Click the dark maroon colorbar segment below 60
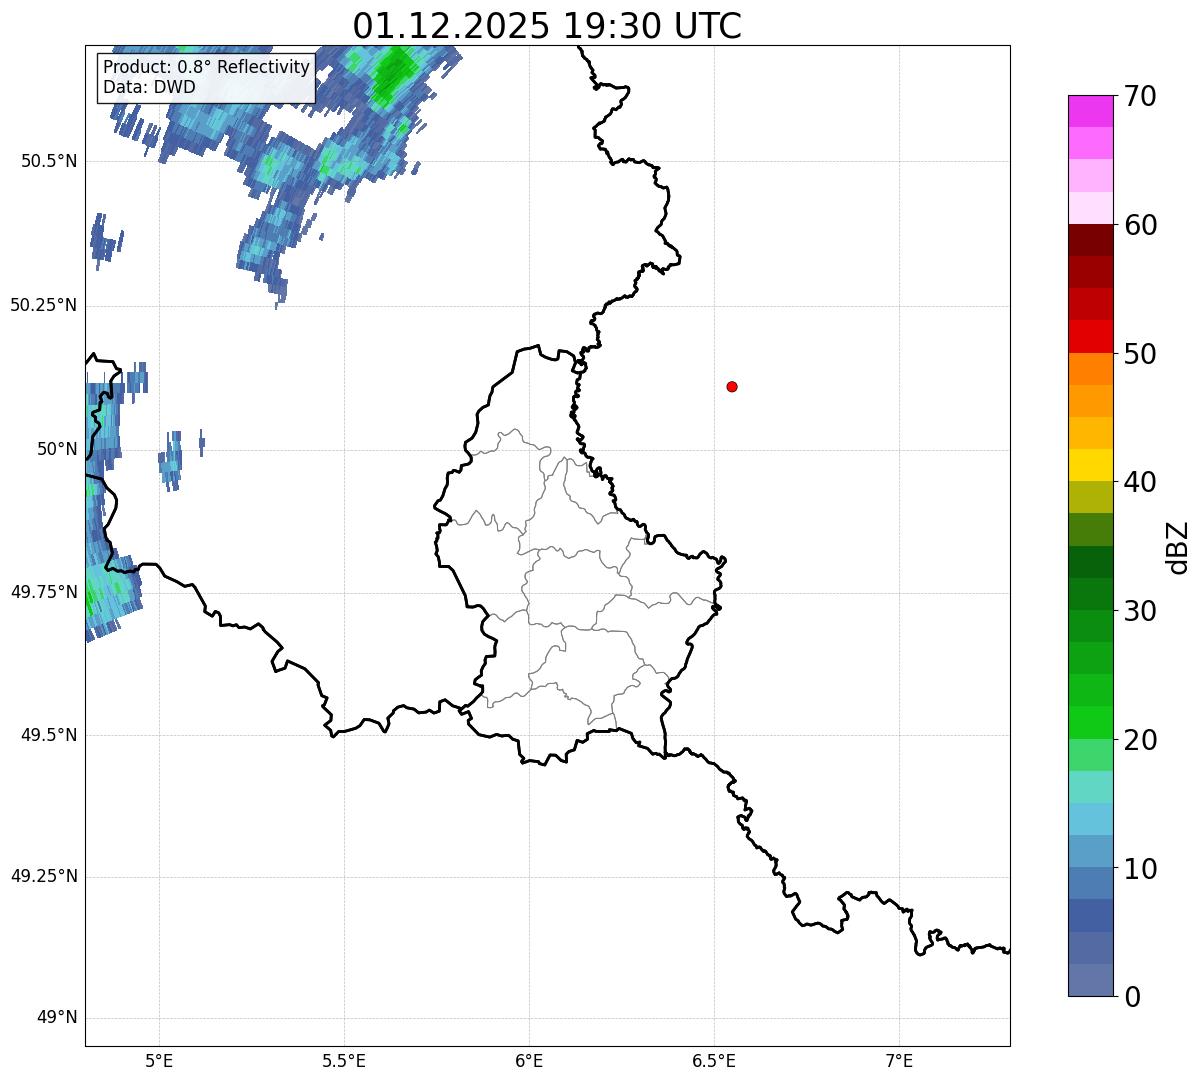 1090,240
